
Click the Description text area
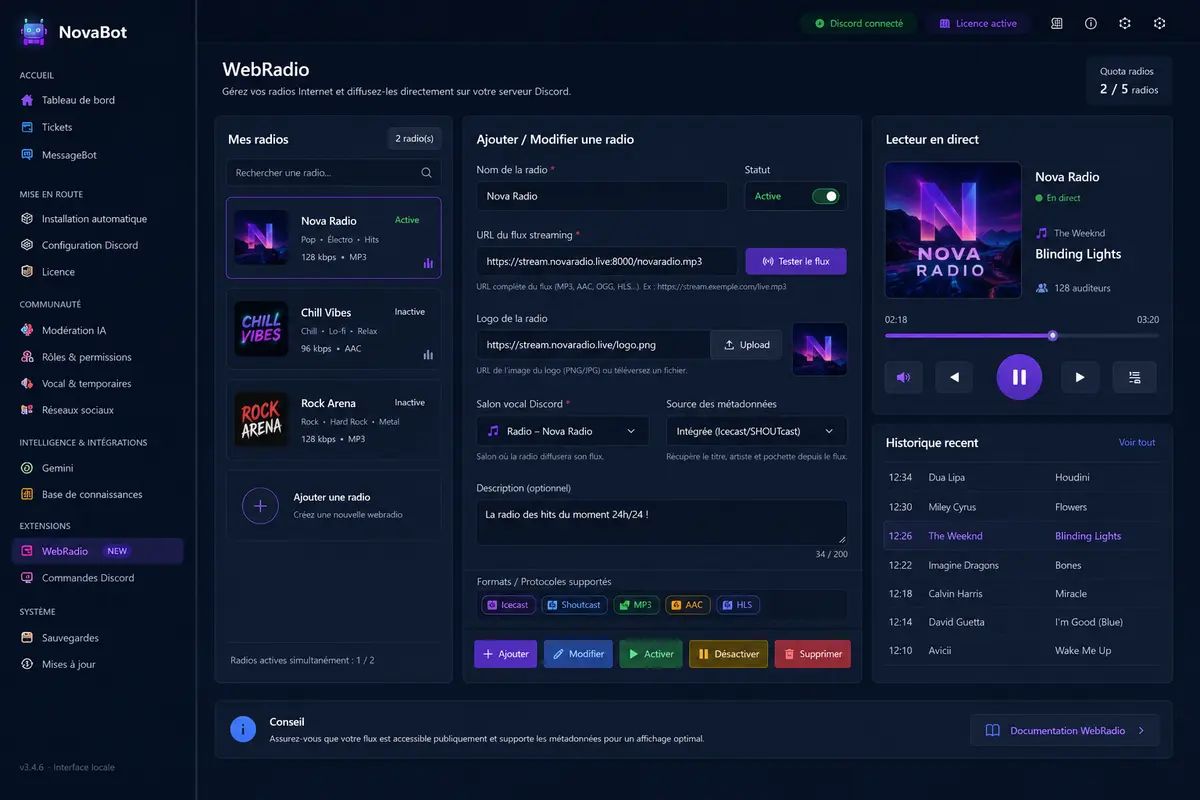click(662, 523)
